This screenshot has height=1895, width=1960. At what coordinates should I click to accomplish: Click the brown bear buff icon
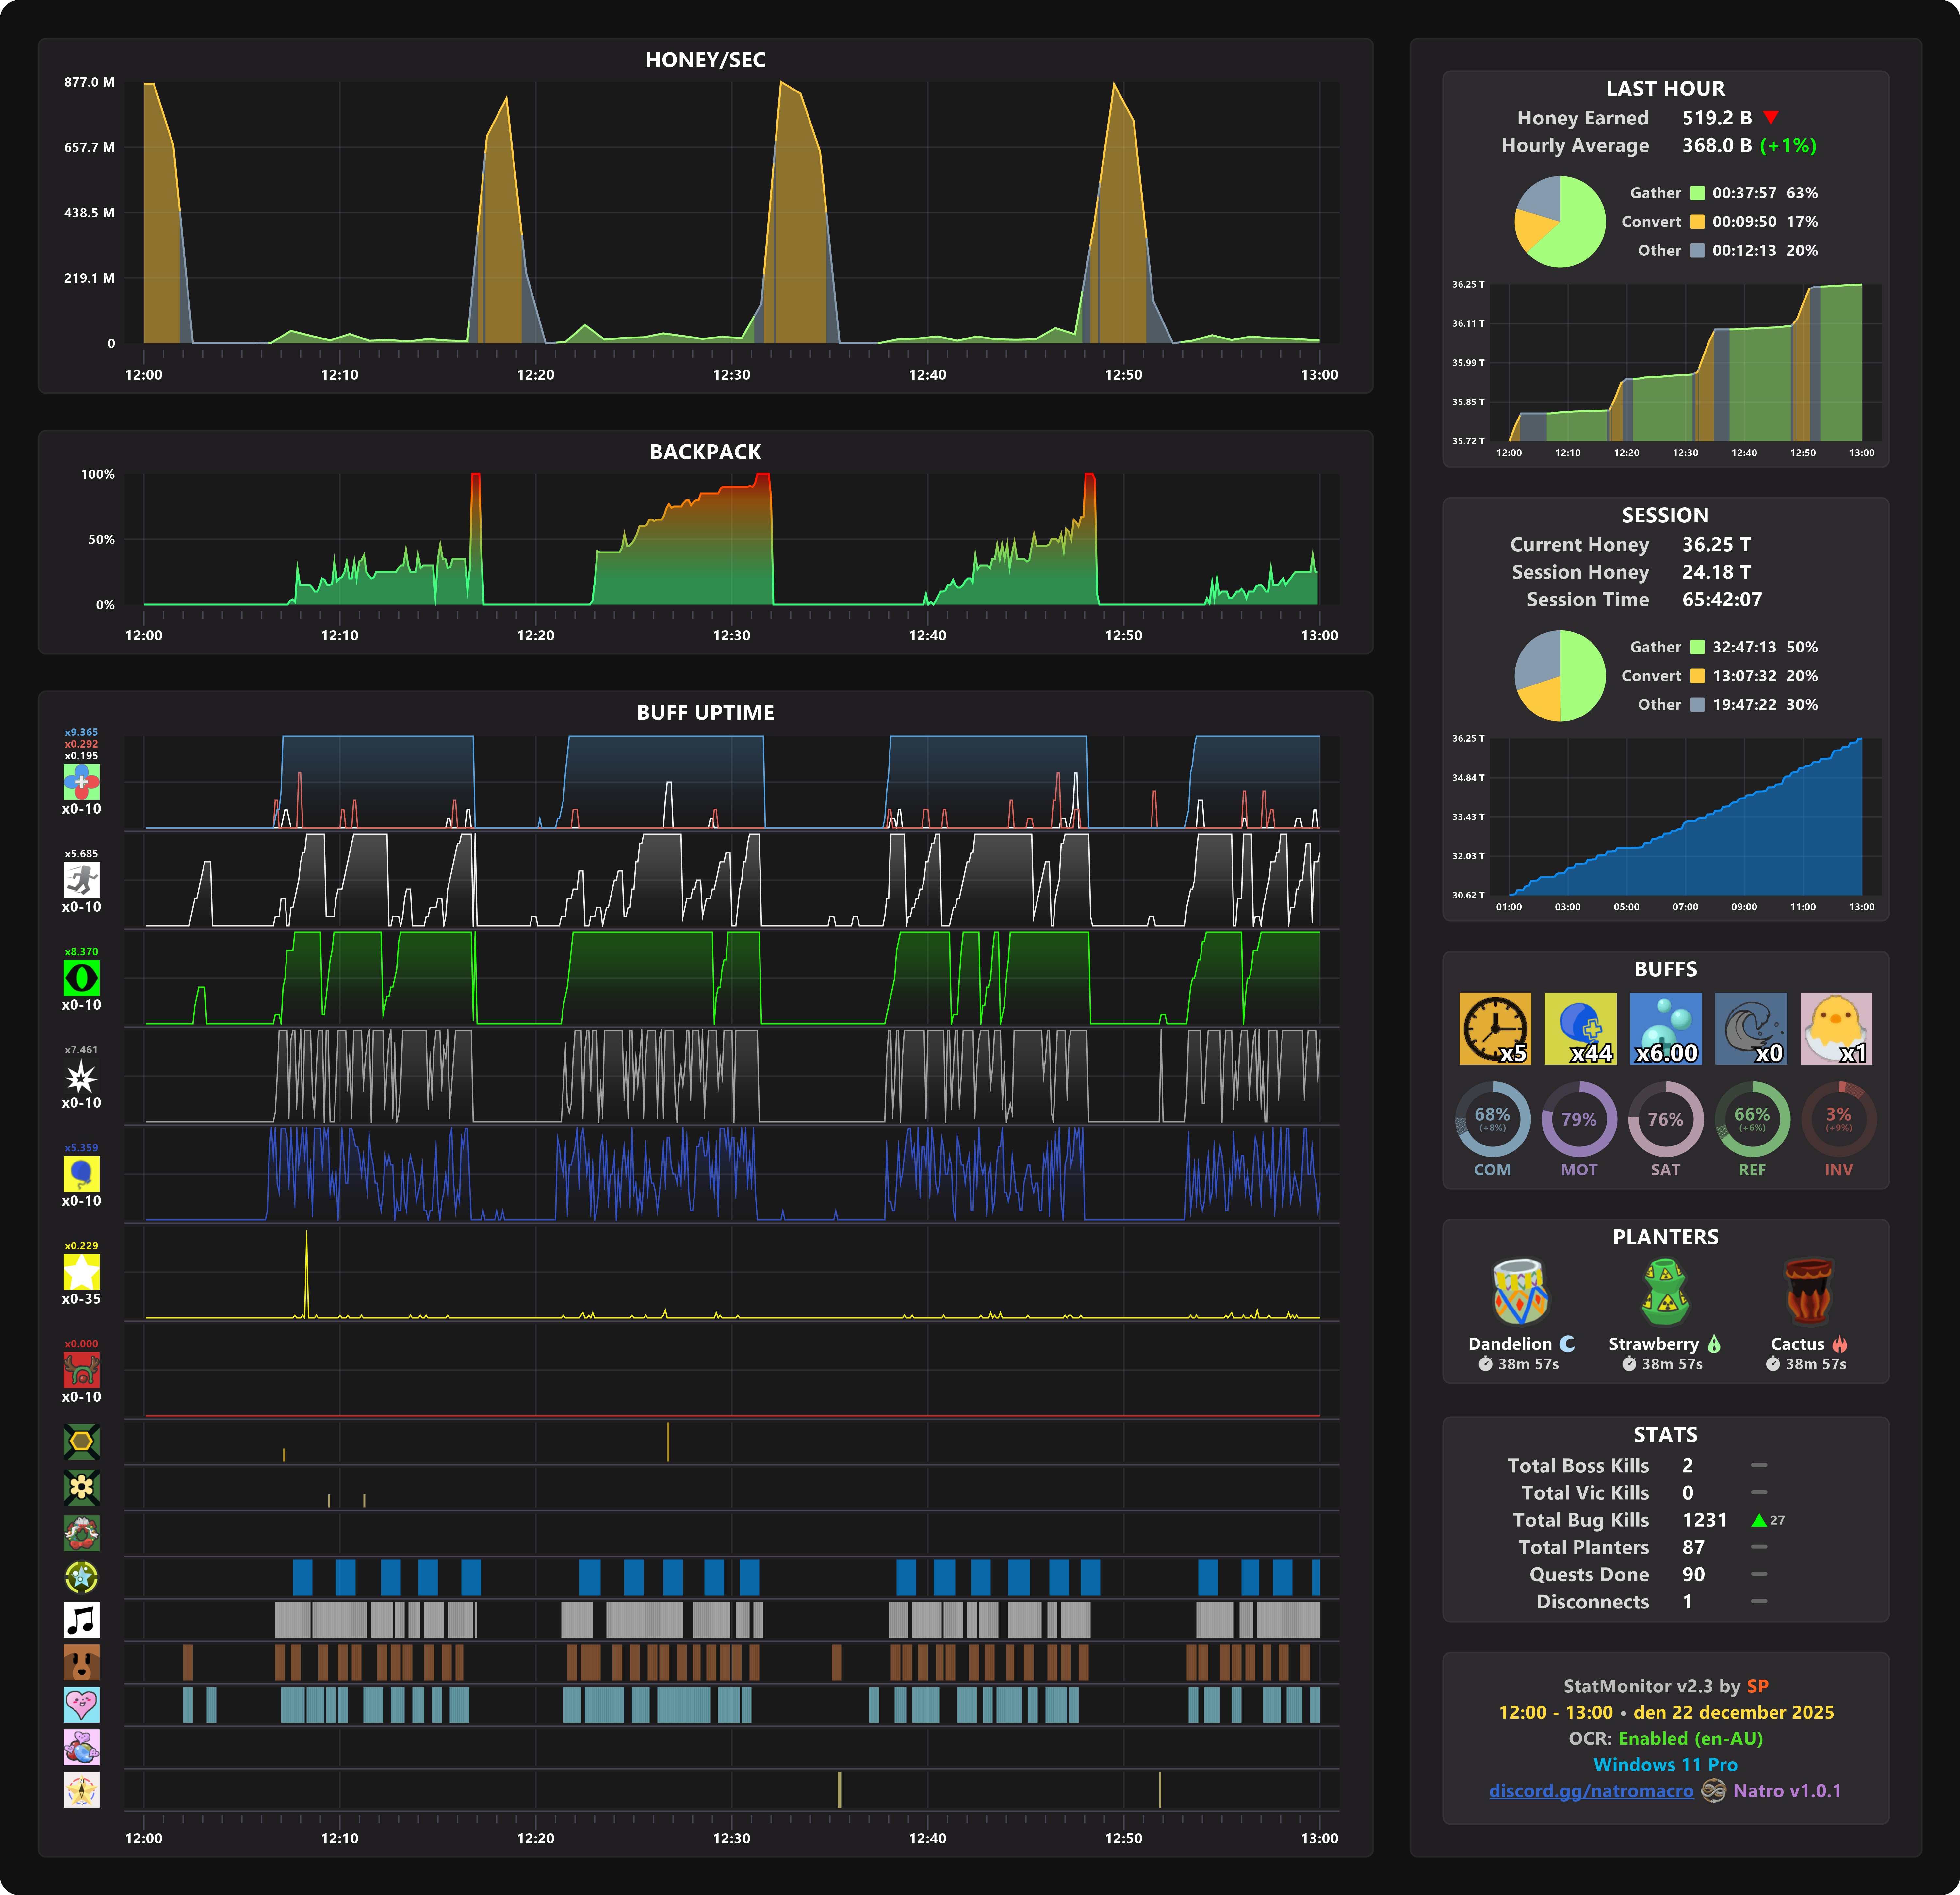[x=81, y=1662]
